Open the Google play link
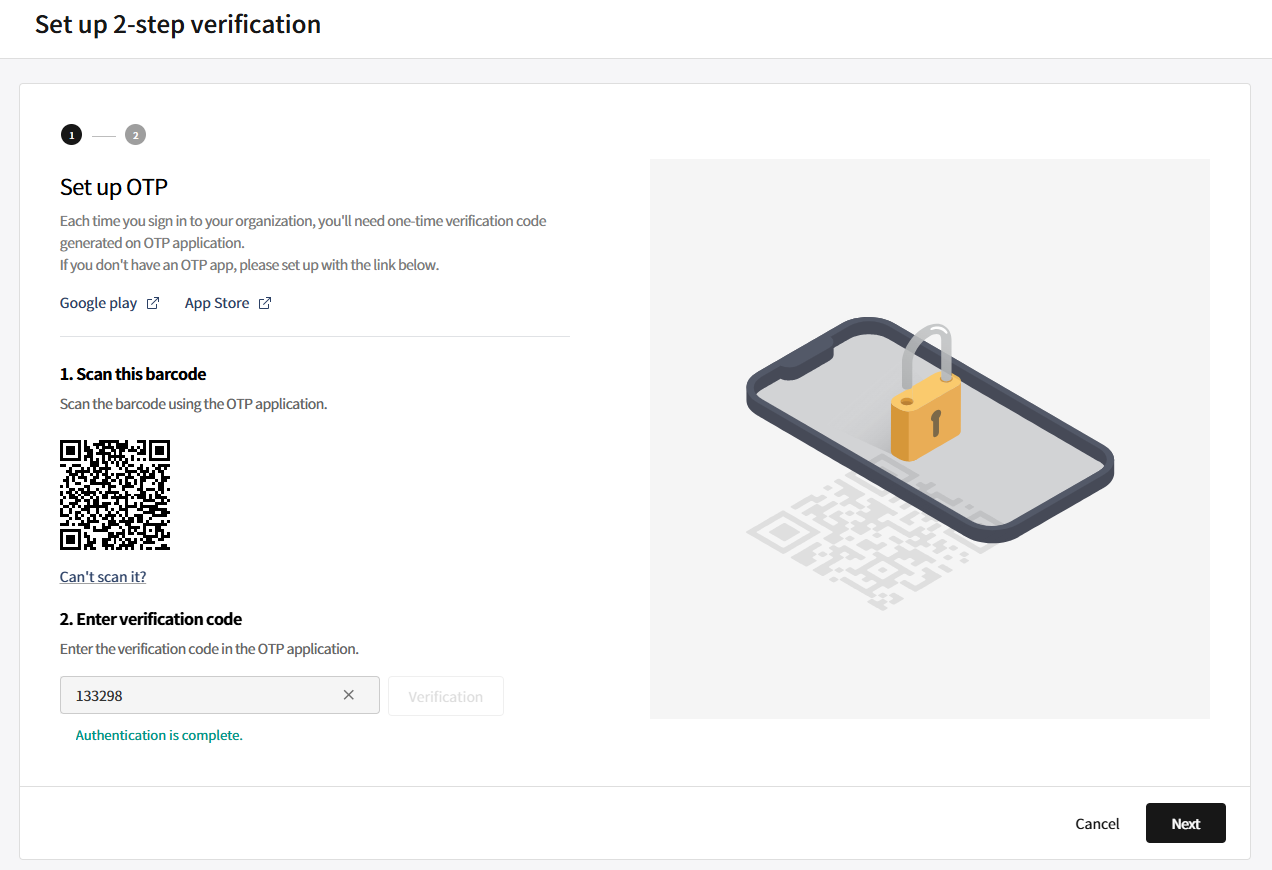The height and width of the screenshot is (870, 1272). coord(98,303)
